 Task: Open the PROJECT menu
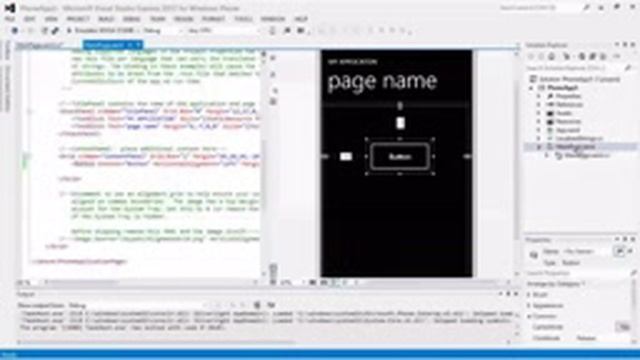(78, 19)
